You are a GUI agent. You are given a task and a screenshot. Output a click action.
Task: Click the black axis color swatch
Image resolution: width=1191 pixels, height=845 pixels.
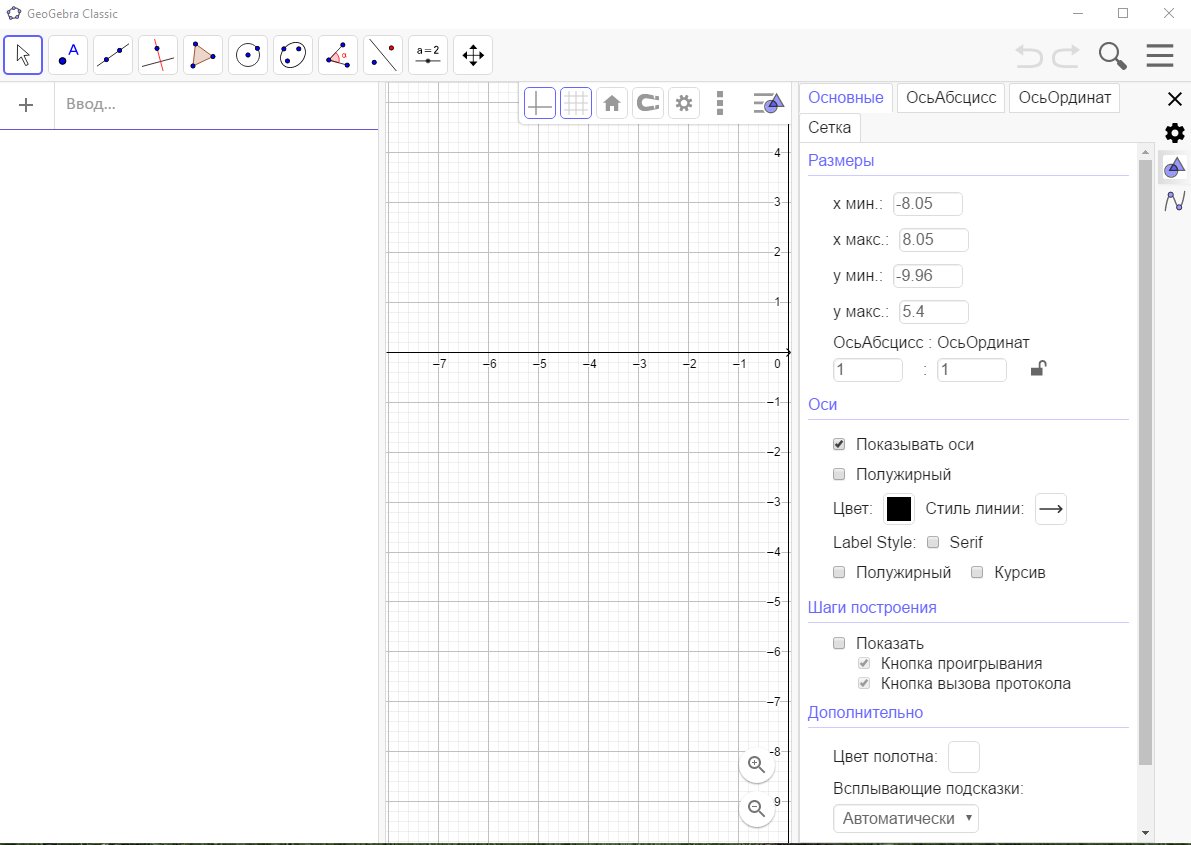899,509
